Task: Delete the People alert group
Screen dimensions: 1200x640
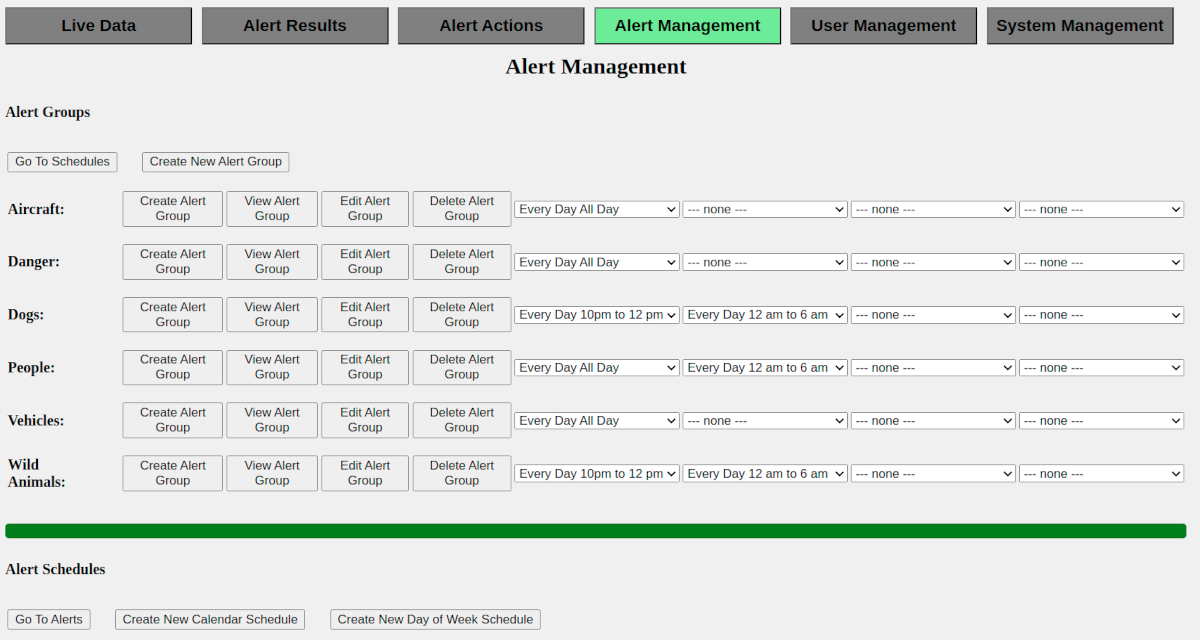Action: (x=461, y=367)
